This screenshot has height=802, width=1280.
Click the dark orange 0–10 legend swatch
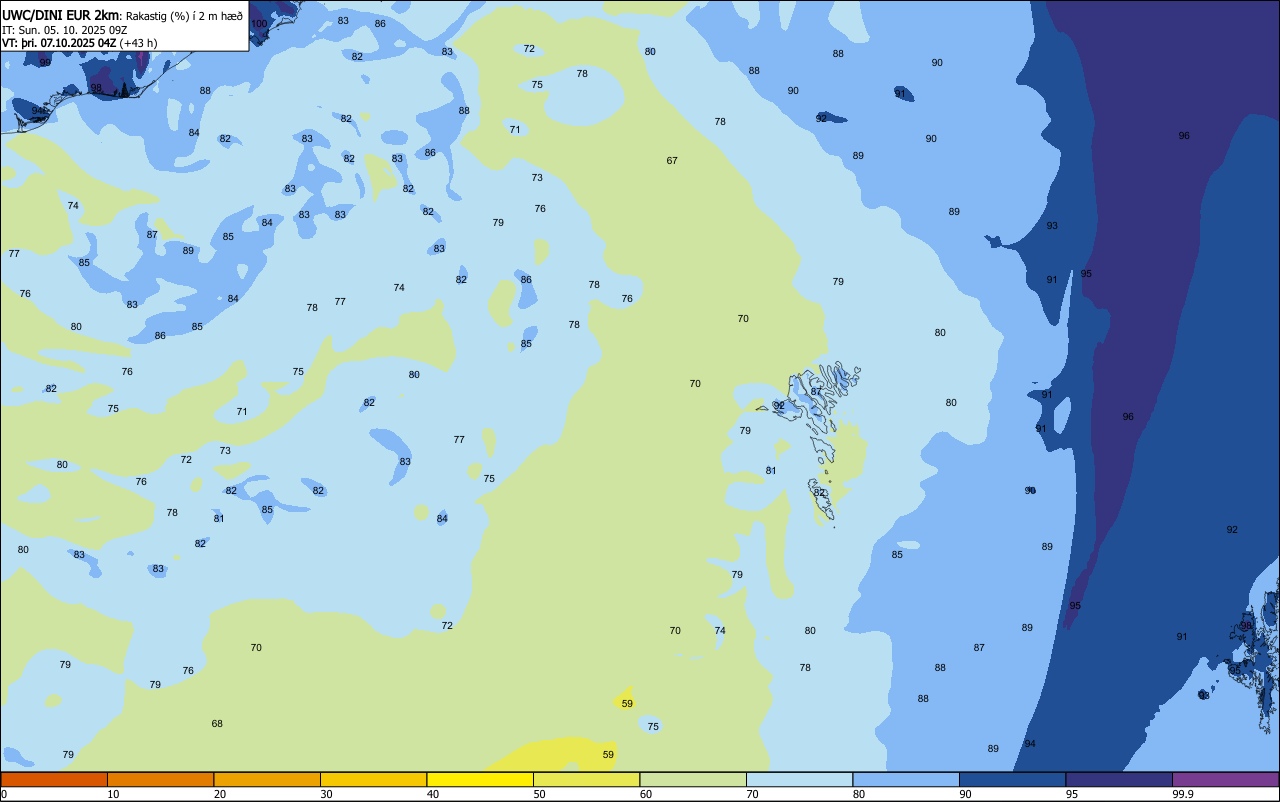pyautogui.click(x=54, y=779)
